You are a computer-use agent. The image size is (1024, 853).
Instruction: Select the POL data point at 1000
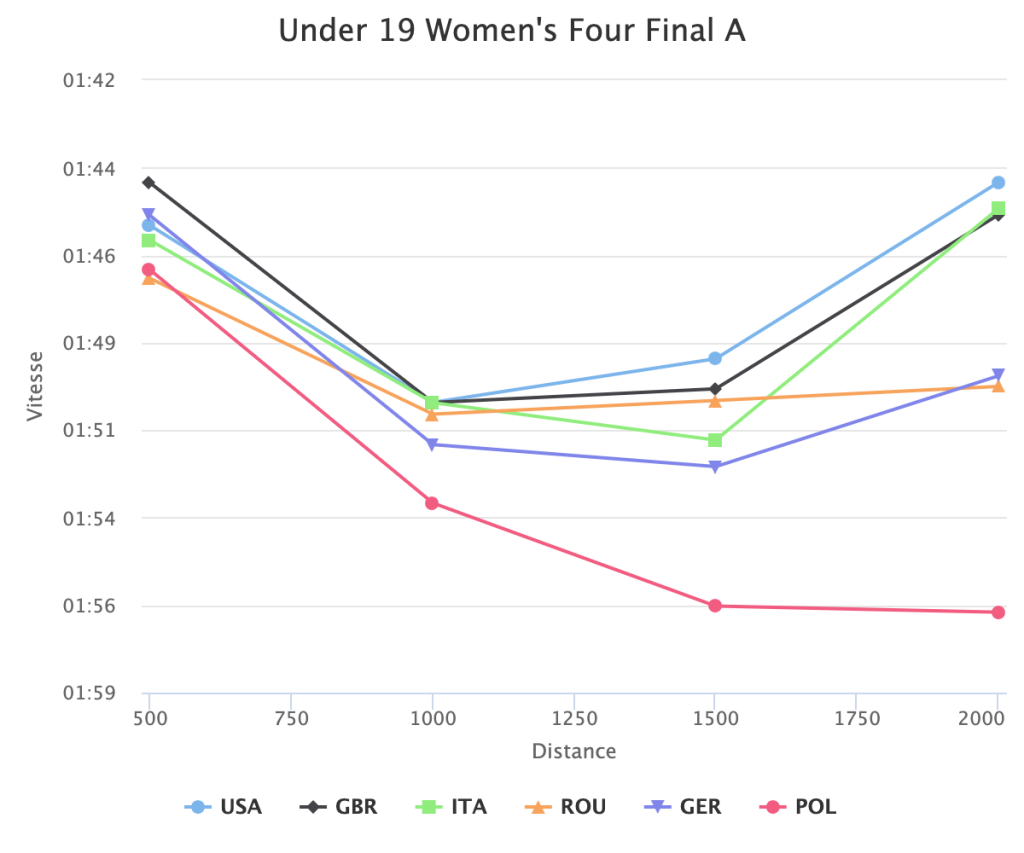coord(432,503)
